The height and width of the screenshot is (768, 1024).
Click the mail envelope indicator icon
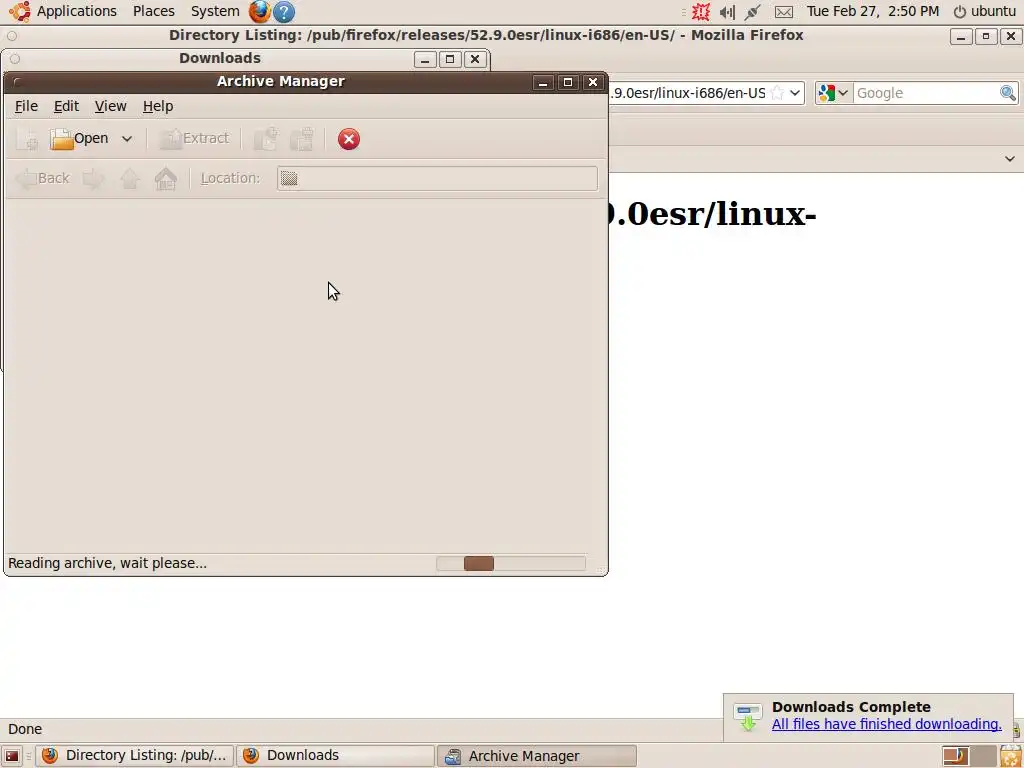pyautogui.click(x=784, y=12)
